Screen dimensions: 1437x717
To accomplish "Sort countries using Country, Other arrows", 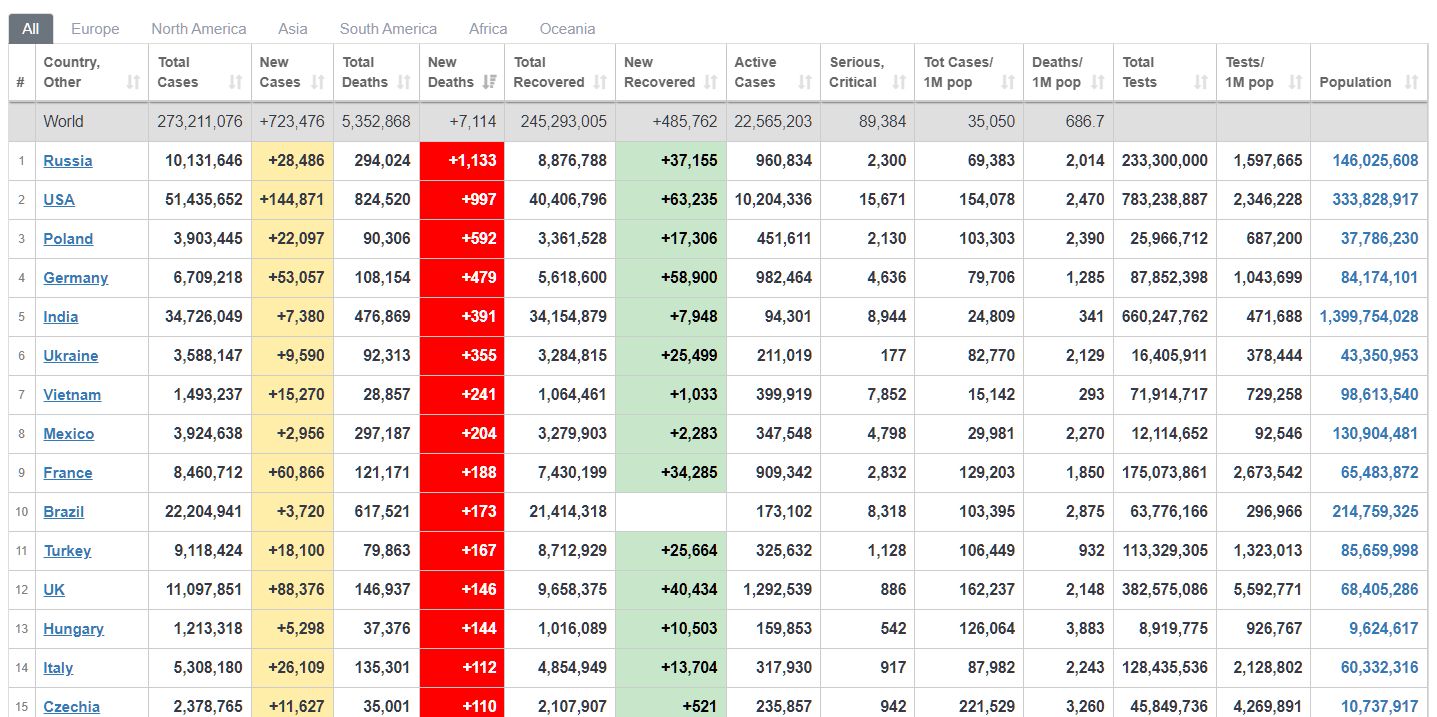I will click(x=133, y=82).
